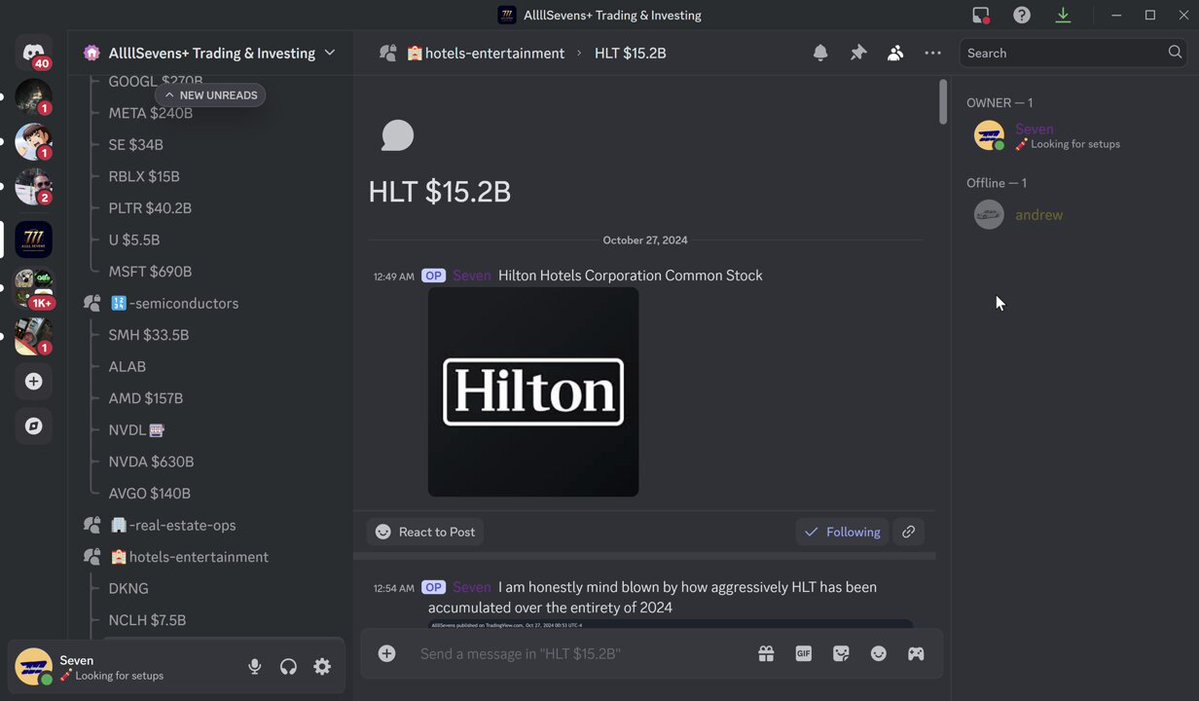Send a gift with gift icon
The height and width of the screenshot is (701, 1199).
pos(766,653)
